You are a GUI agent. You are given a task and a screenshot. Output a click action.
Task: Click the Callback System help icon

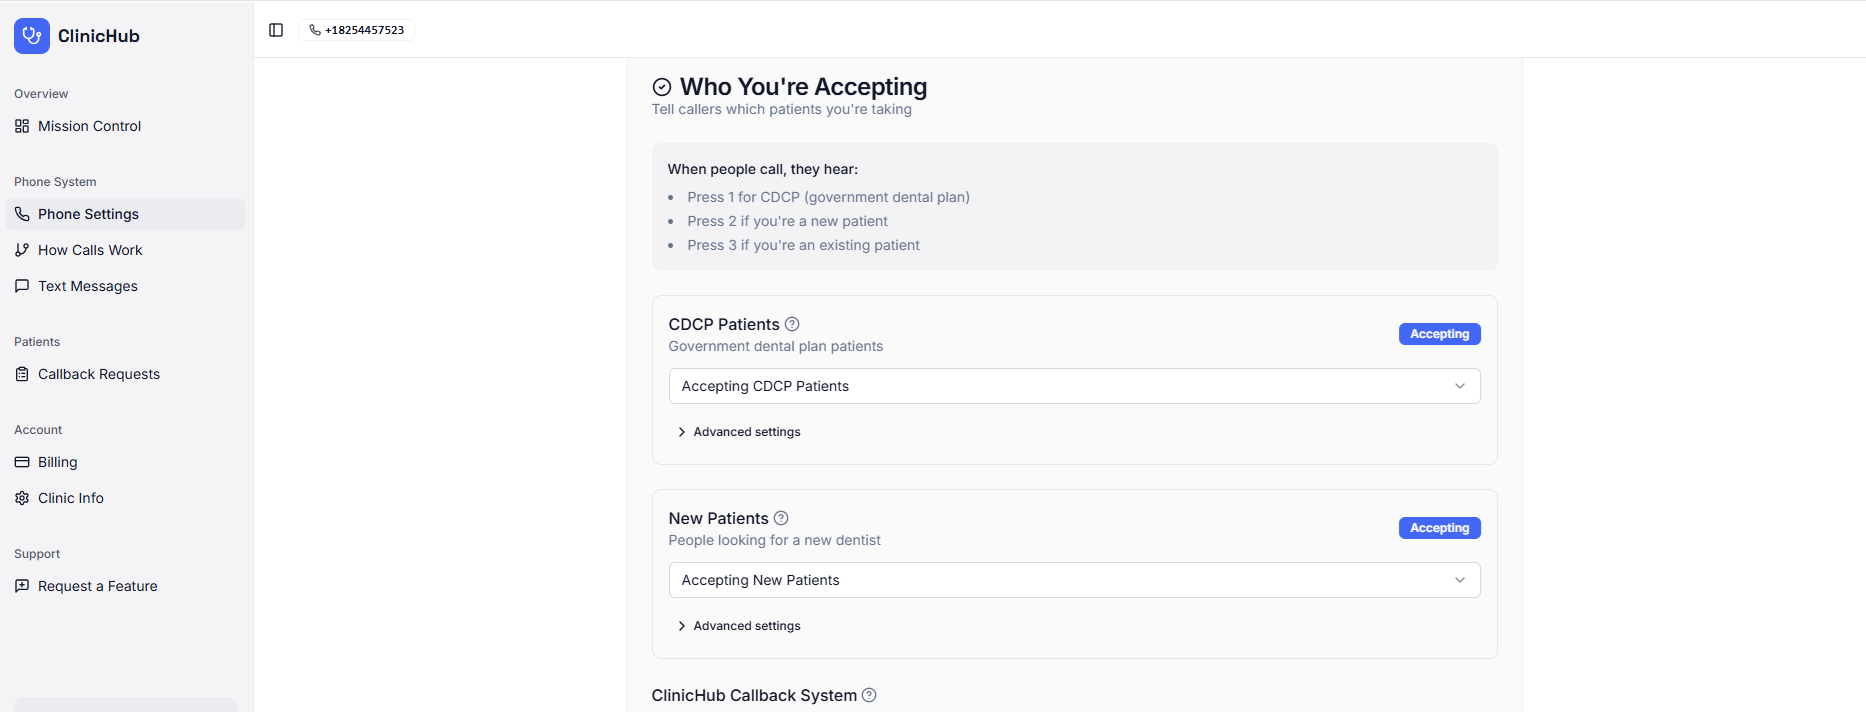[x=869, y=695]
